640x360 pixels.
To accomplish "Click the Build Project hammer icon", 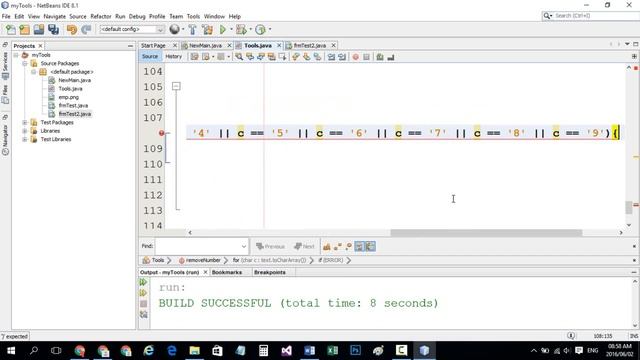I will [192, 29].
